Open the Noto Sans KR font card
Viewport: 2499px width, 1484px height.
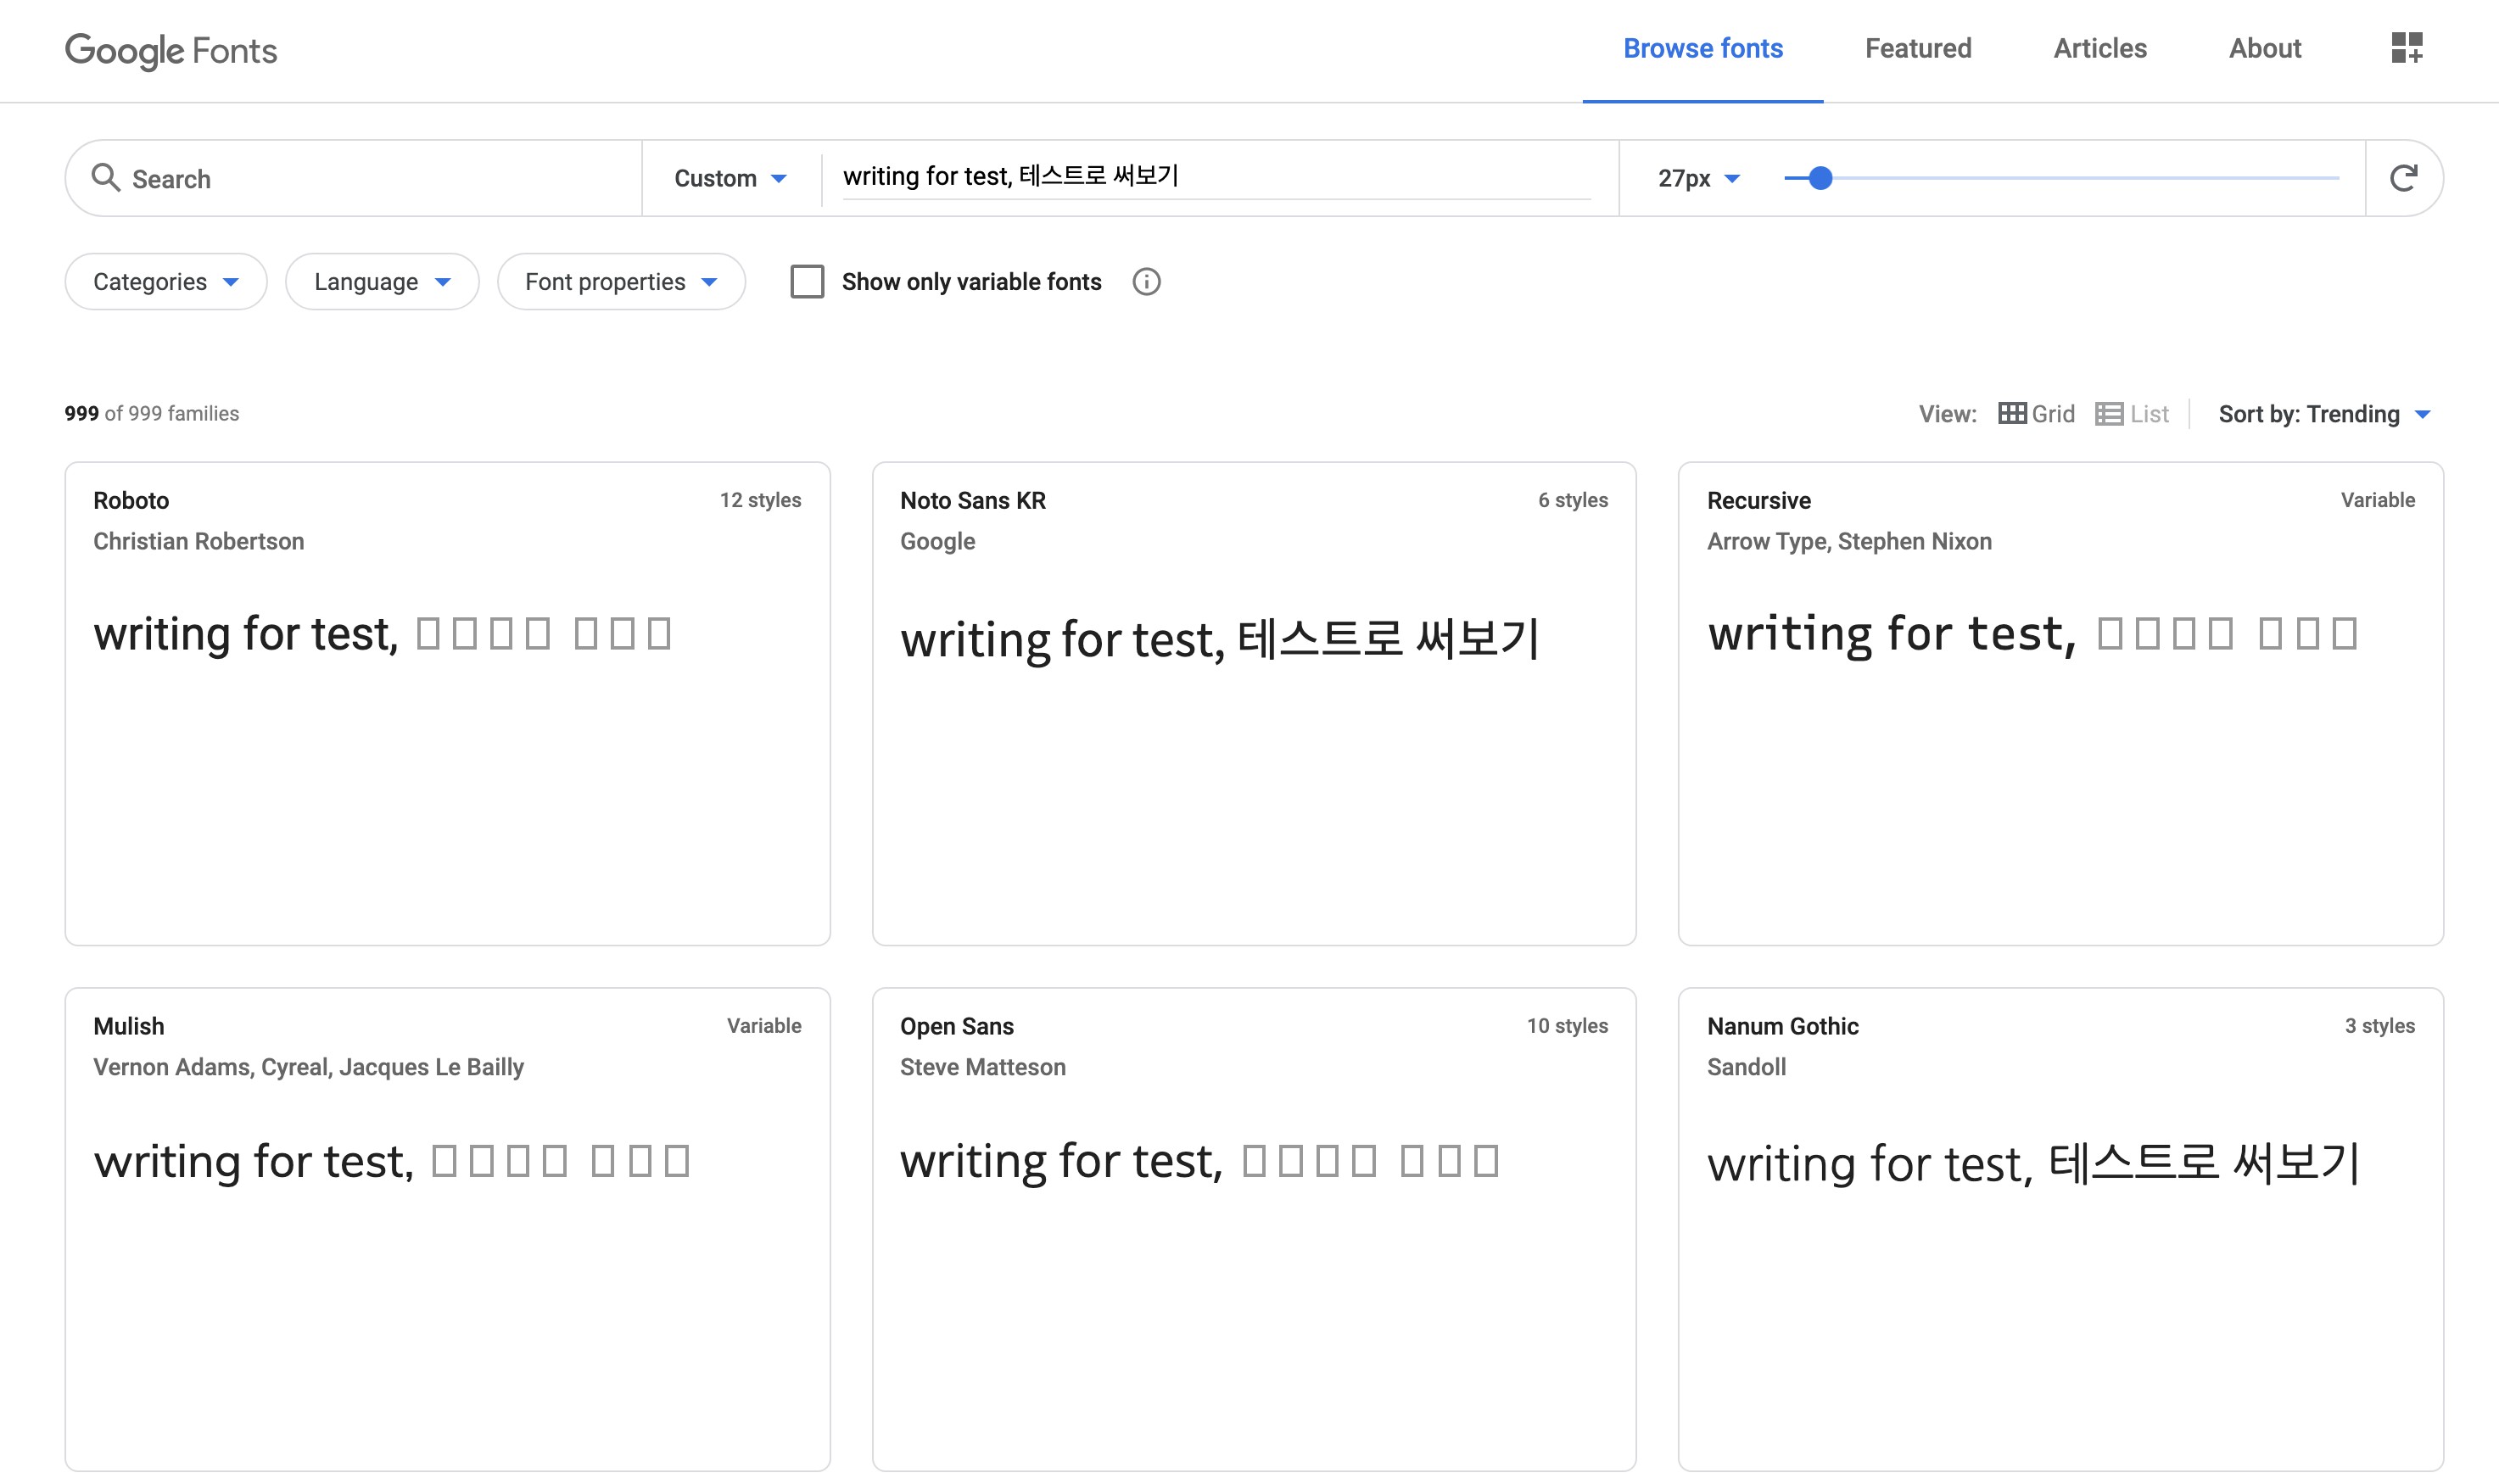1253,703
